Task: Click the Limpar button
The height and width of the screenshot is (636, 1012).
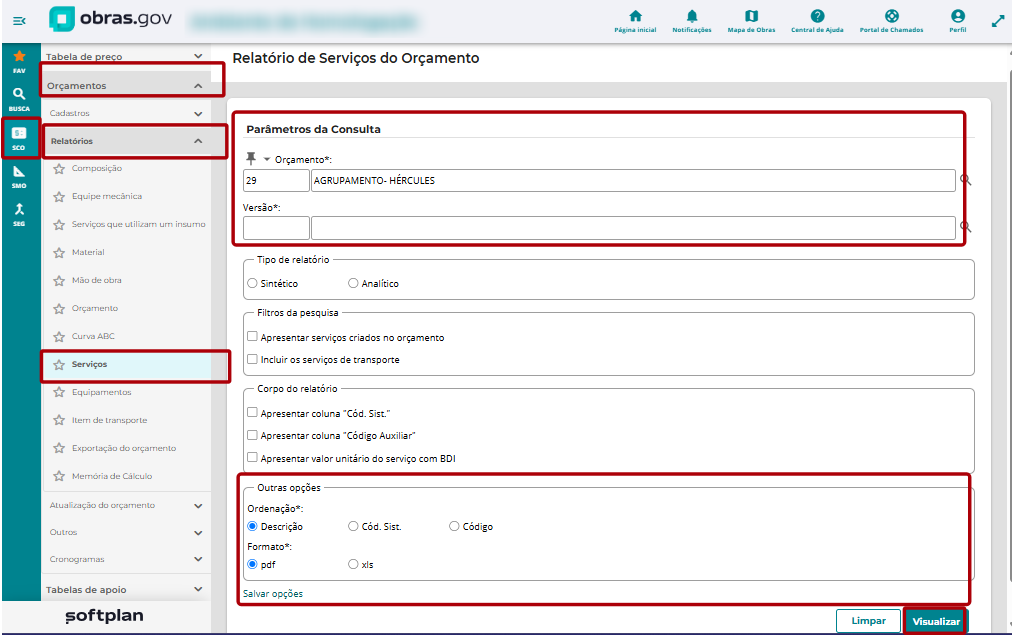Action: click(868, 621)
